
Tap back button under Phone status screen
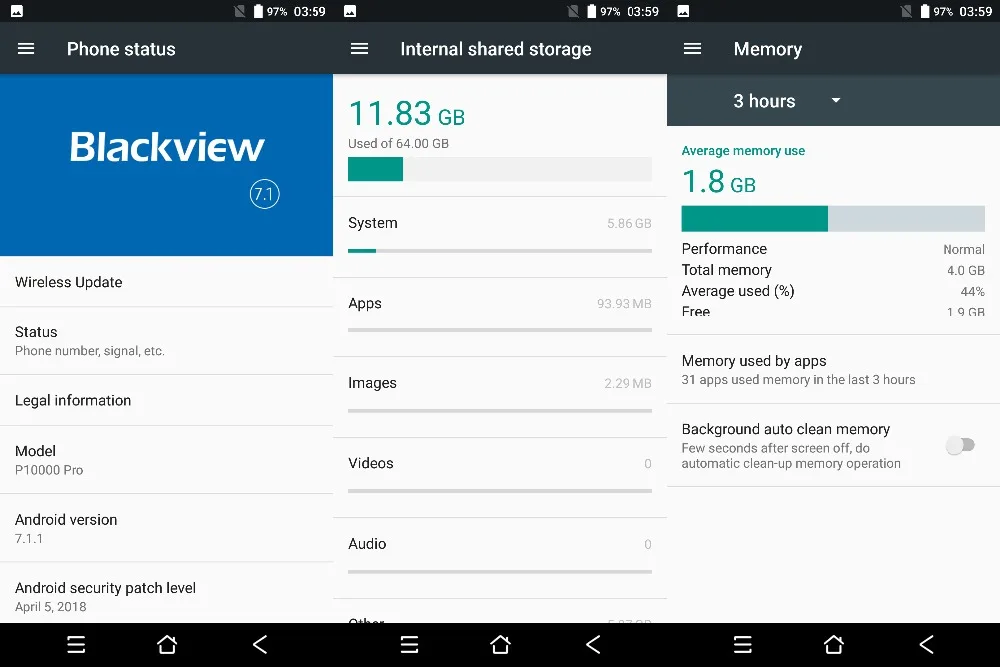click(x=260, y=645)
